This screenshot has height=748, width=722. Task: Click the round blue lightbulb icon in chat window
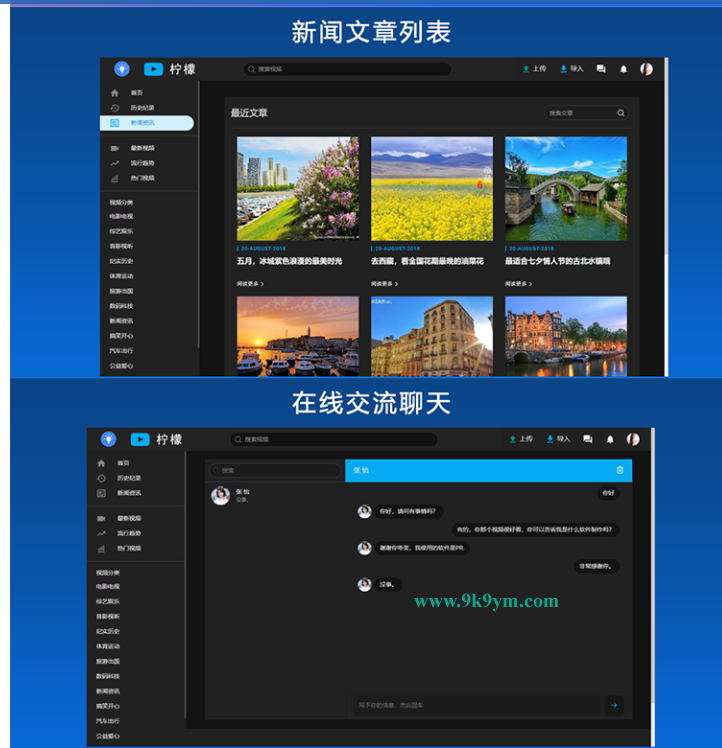tap(109, 439)
